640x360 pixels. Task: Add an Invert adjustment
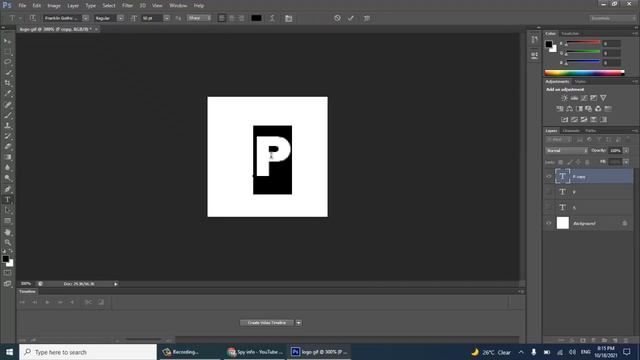pos(564,120)
